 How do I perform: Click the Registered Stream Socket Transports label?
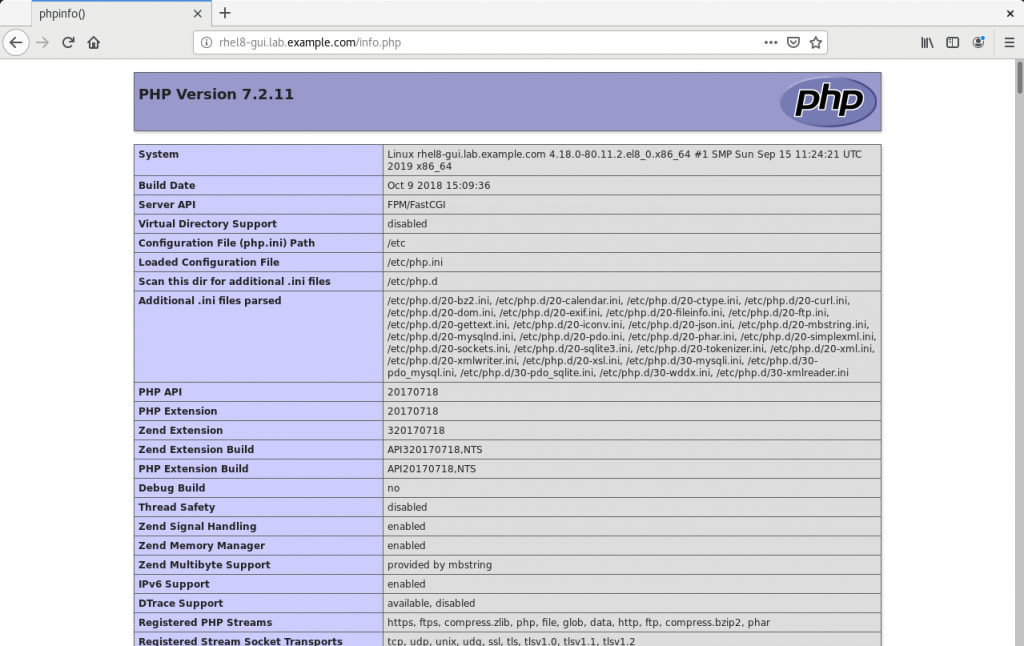[x=240, y=641]
